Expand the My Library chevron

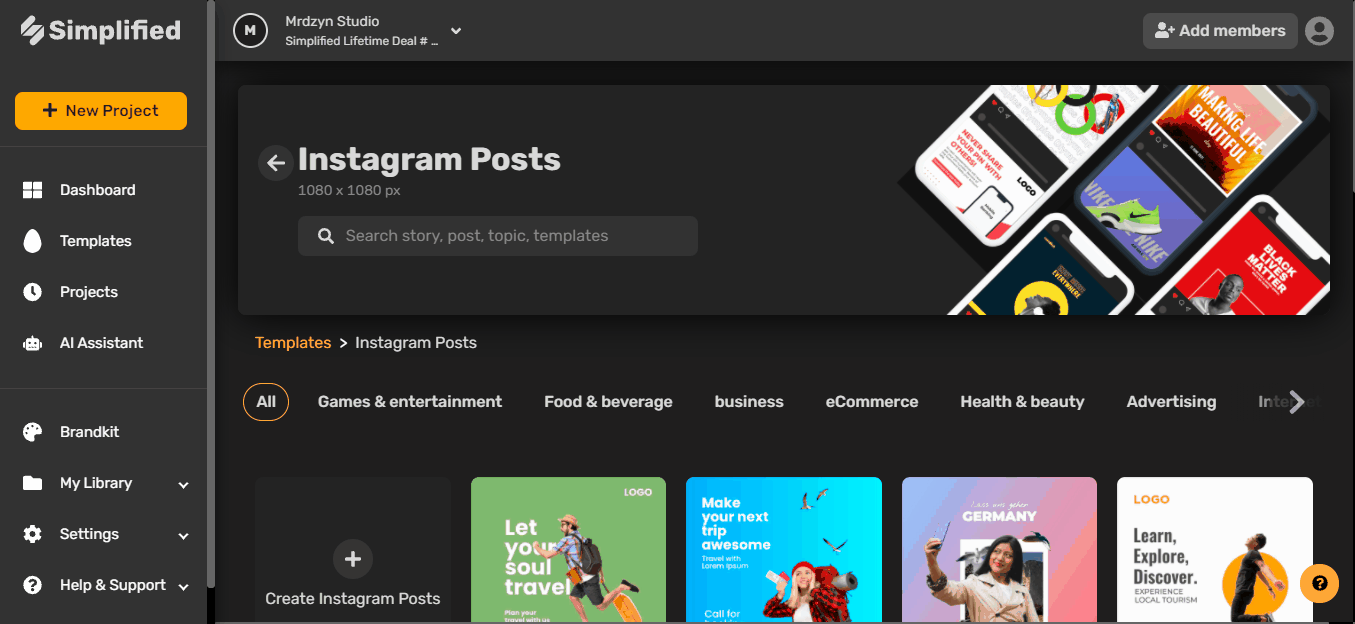183,484
